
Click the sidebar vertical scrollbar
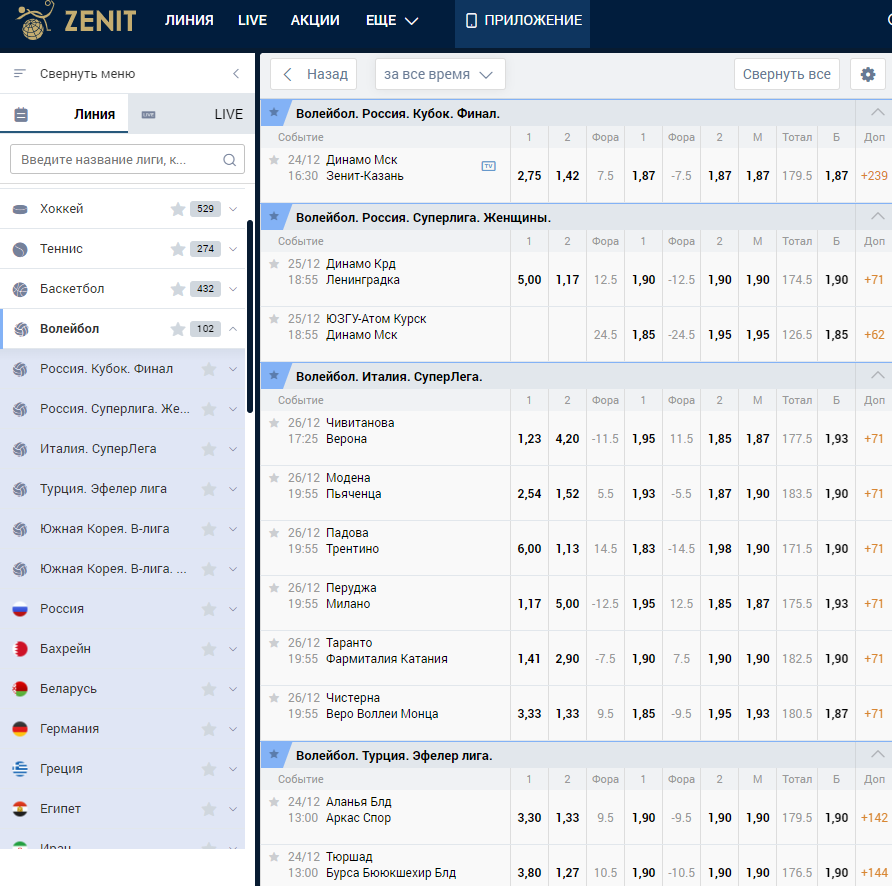250,316
